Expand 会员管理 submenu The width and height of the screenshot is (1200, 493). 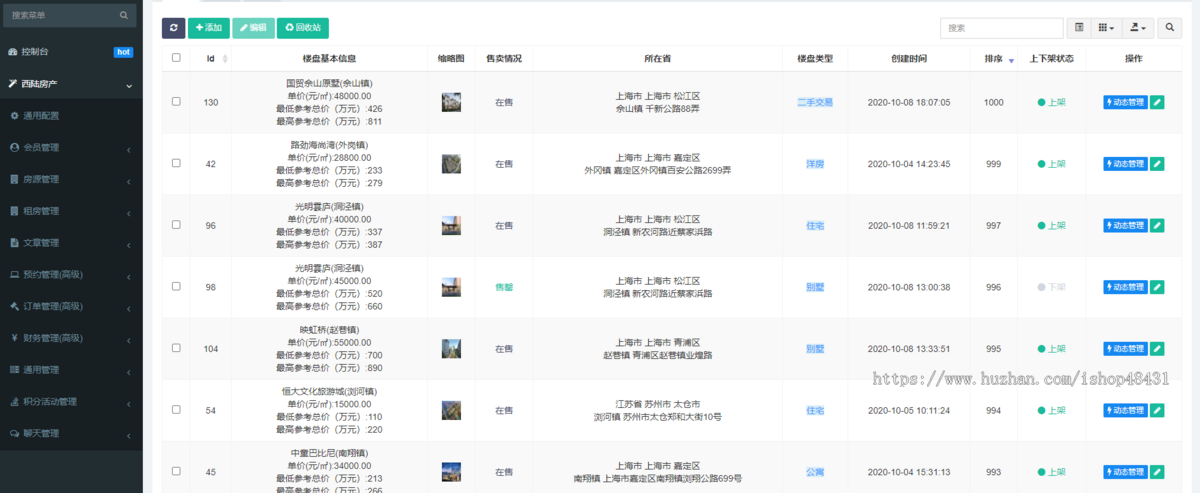(x=70, y=148)
